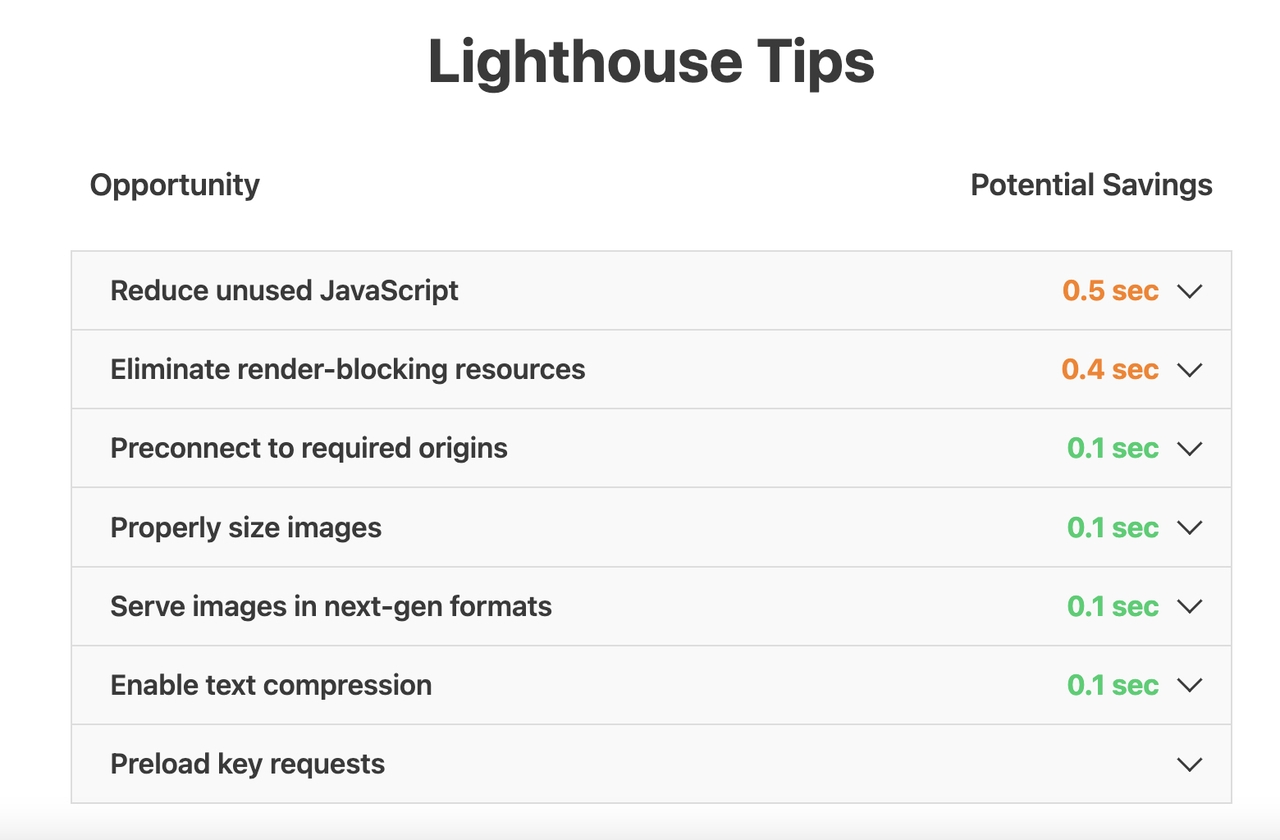Click 0.1 sec savings for Enable text compression
This screenshot has width=1280, height=840.
tap(1112, 686)
